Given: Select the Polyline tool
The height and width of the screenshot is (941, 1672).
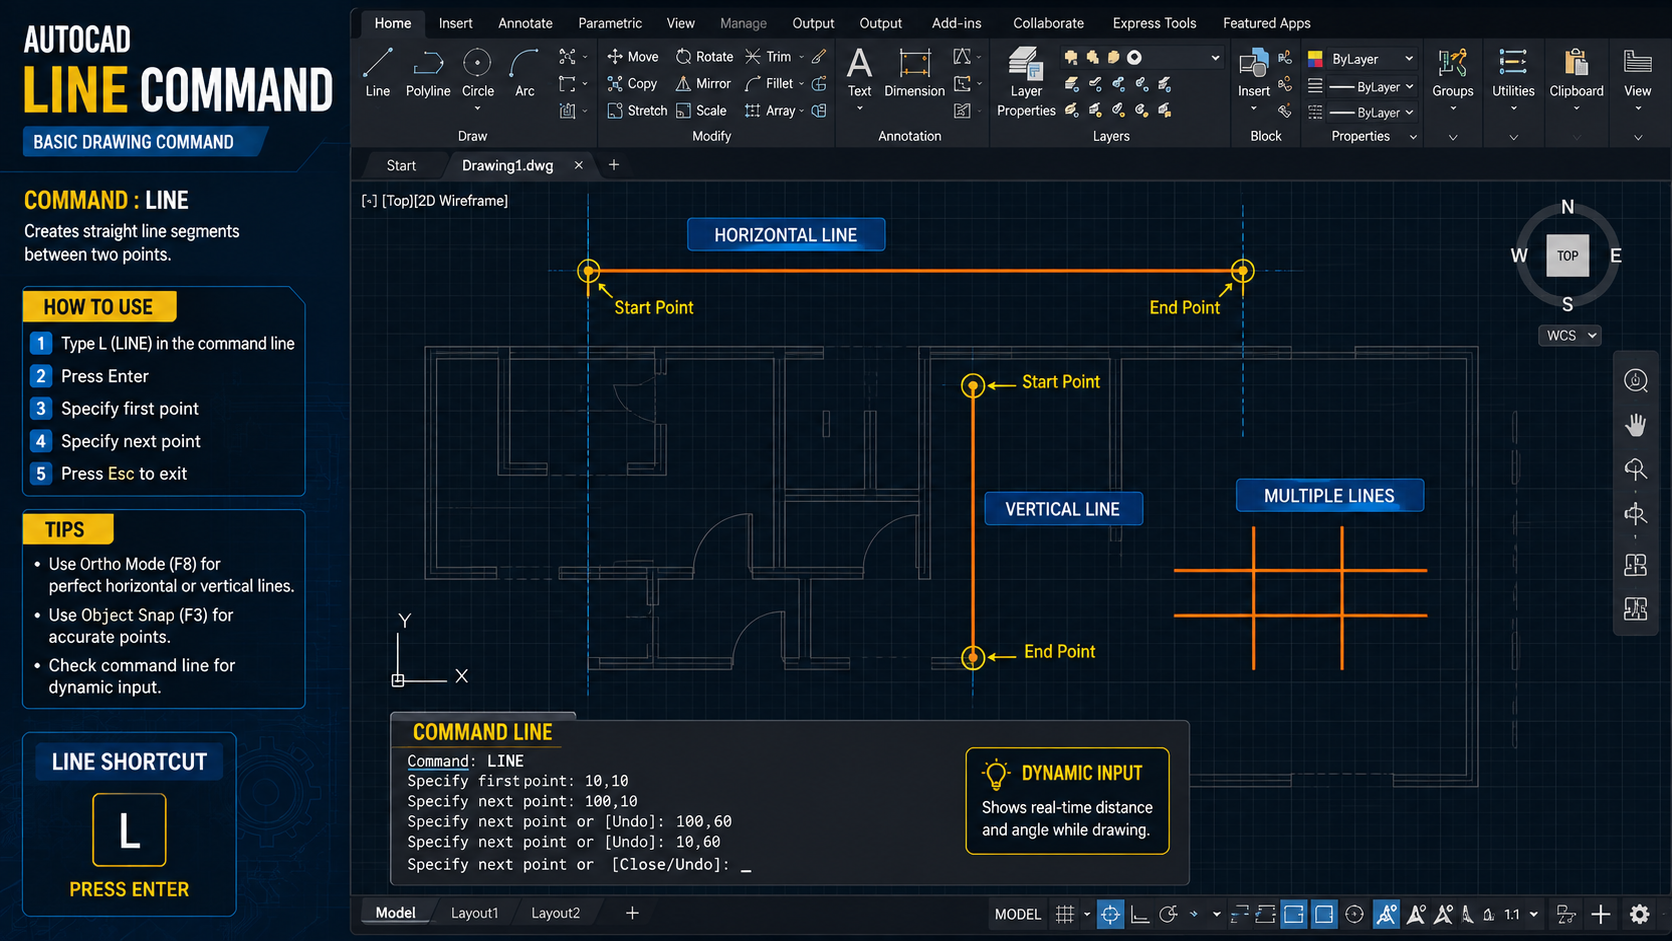Looking at the screenshot, I should tap(428, 72).
